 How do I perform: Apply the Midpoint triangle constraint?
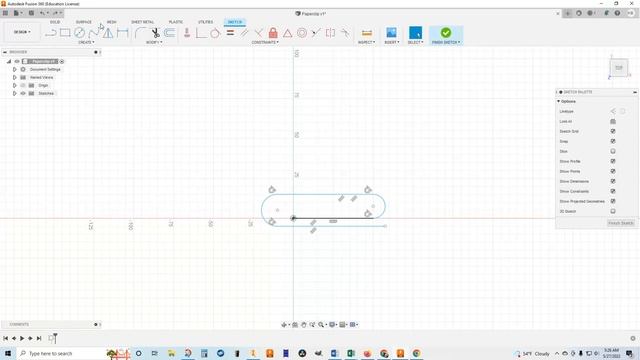pyautogui.click(x=287, y=33)
